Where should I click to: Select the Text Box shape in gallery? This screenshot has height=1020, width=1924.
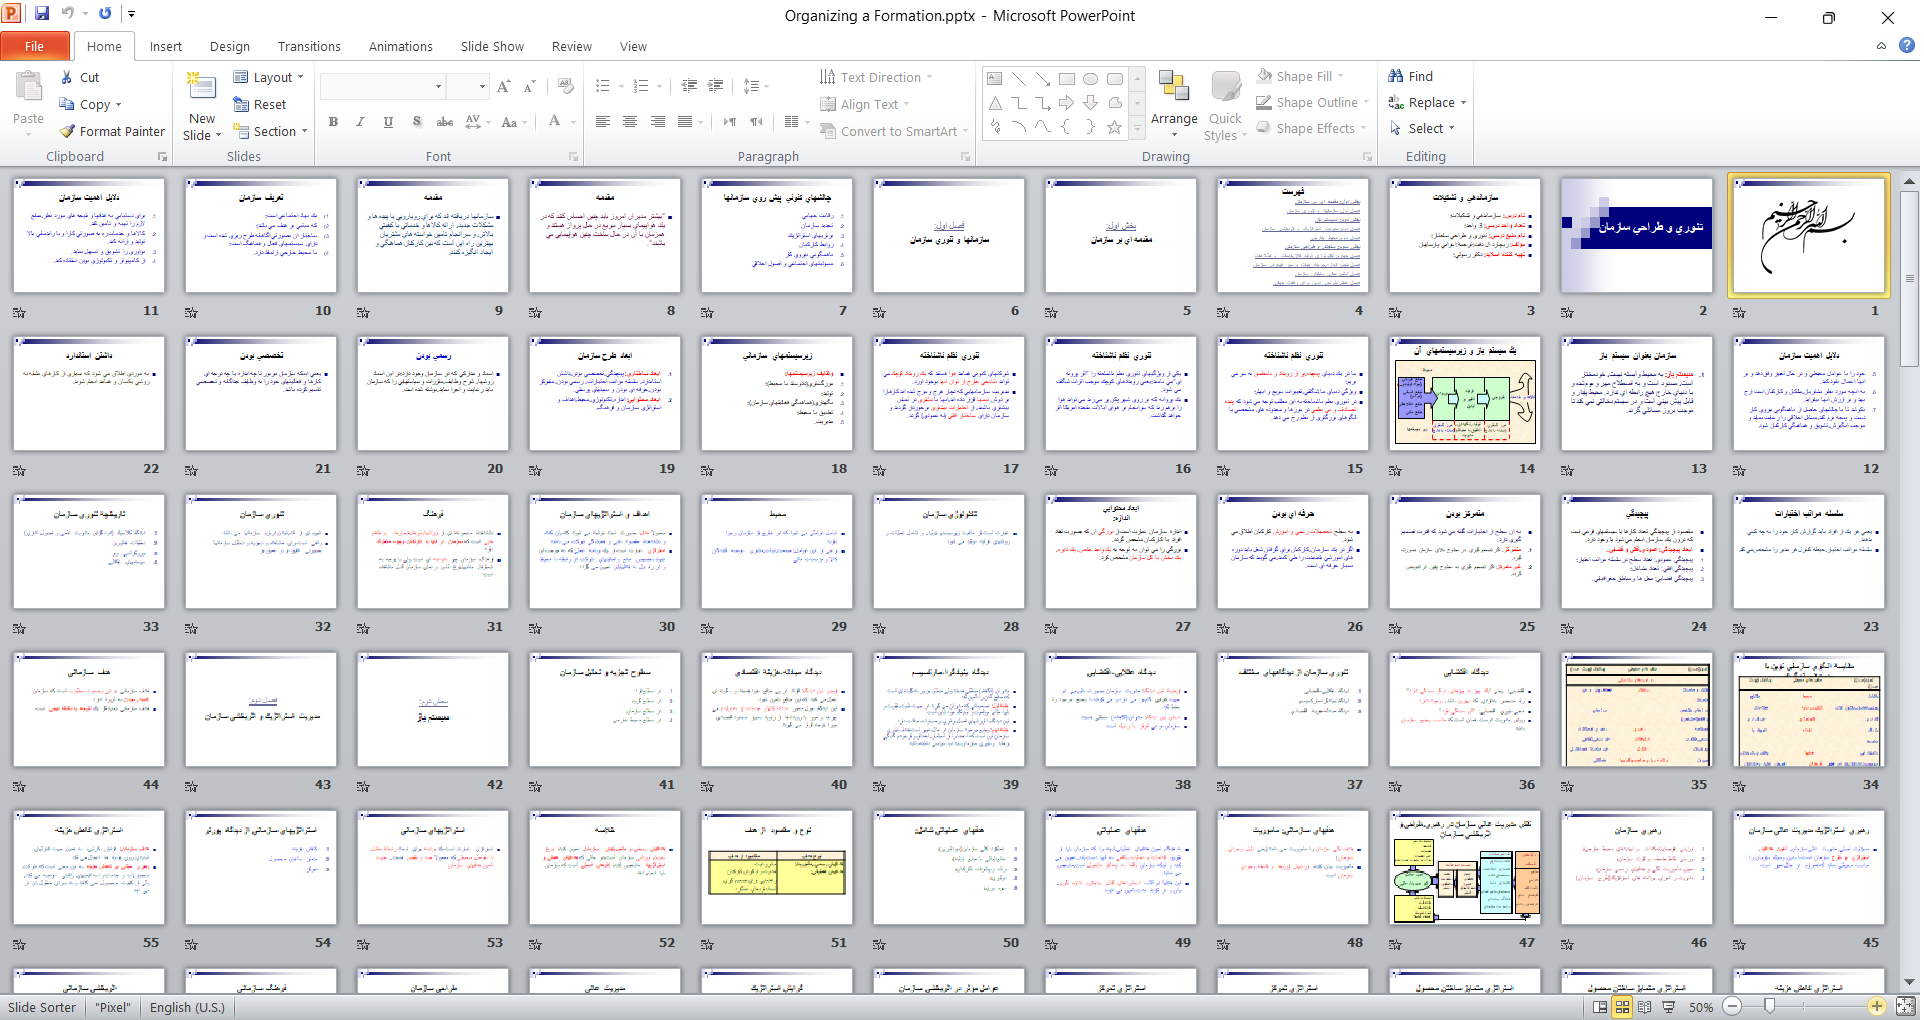click(995, 79)
